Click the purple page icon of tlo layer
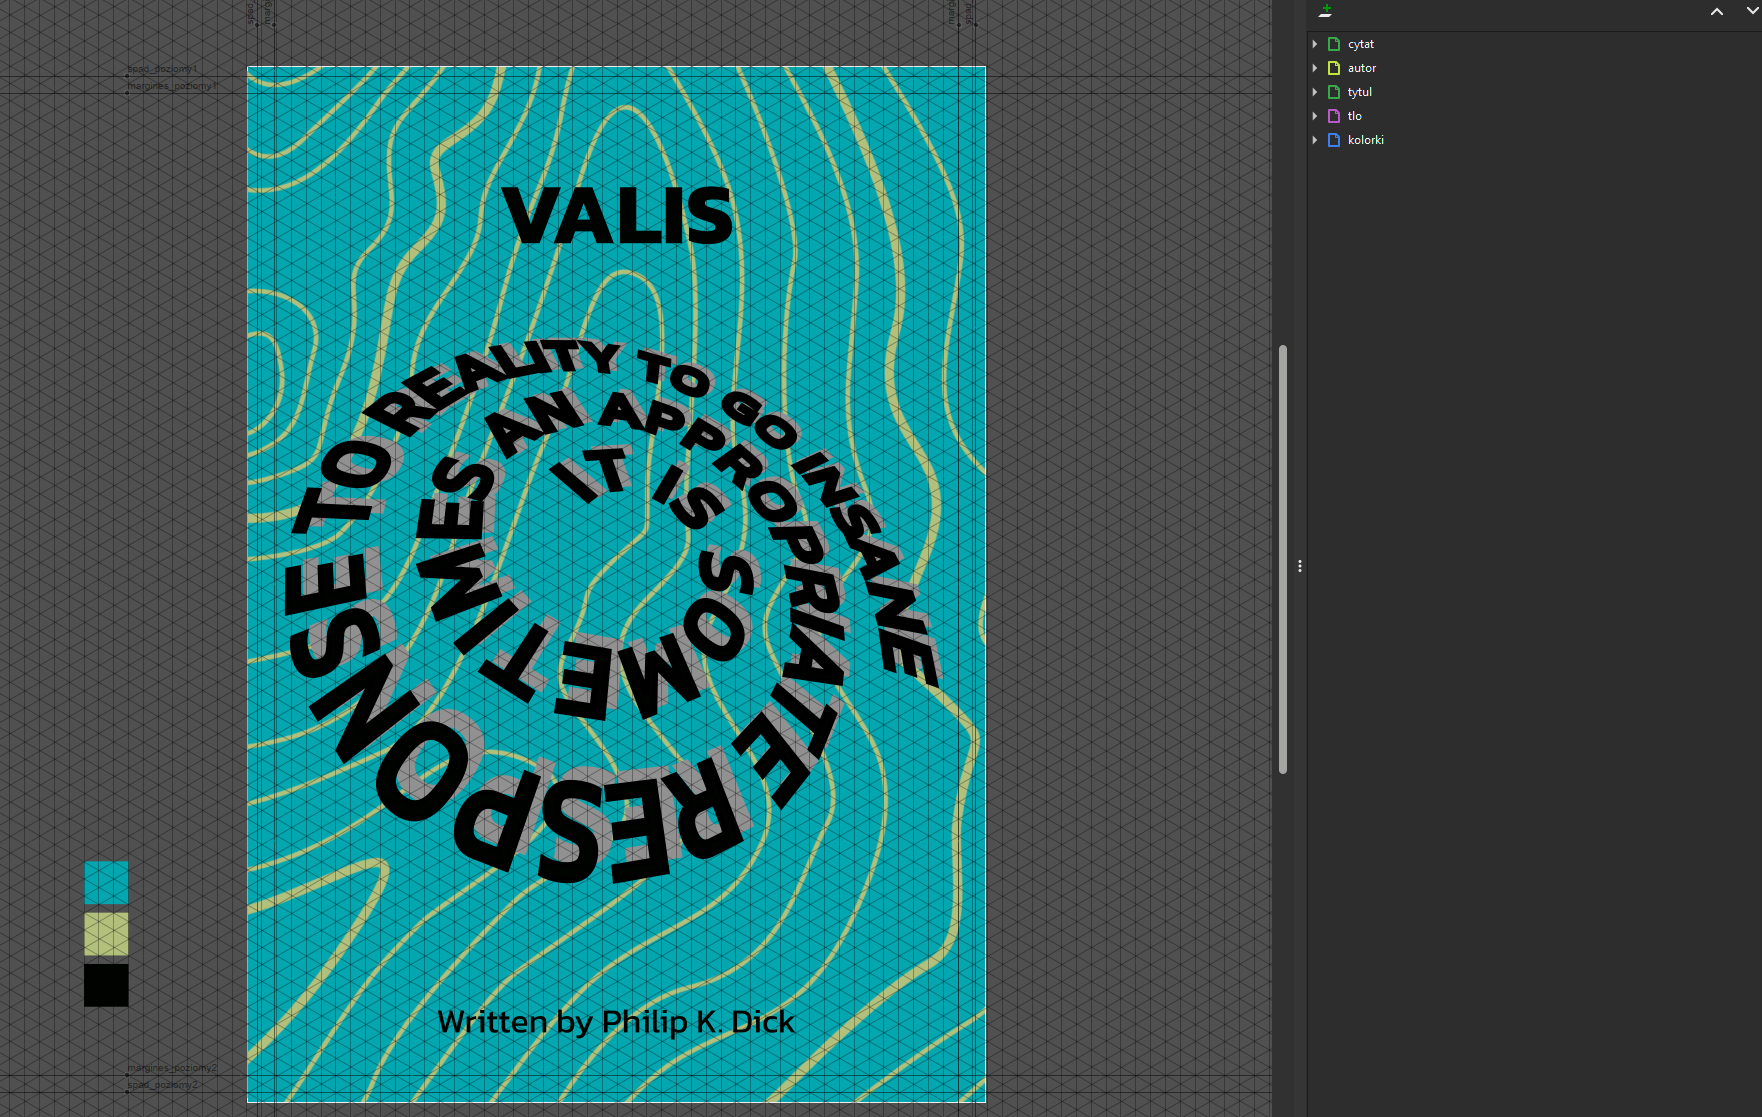Viewport: 1762px width, 1117px height. tap(1333, 116)
